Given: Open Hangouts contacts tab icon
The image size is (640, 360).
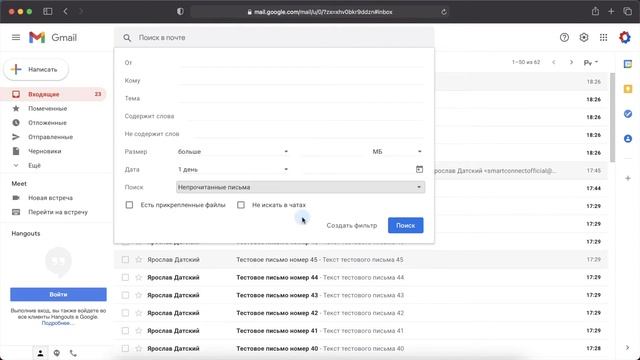Looking at the screenshot, I should (x=40, y=353).
